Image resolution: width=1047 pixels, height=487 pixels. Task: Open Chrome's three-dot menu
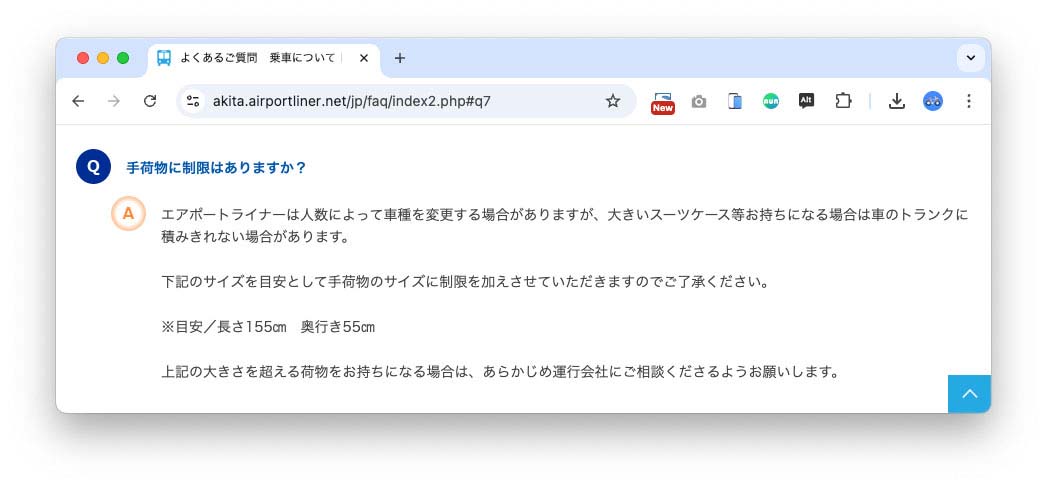click(969, 101)
